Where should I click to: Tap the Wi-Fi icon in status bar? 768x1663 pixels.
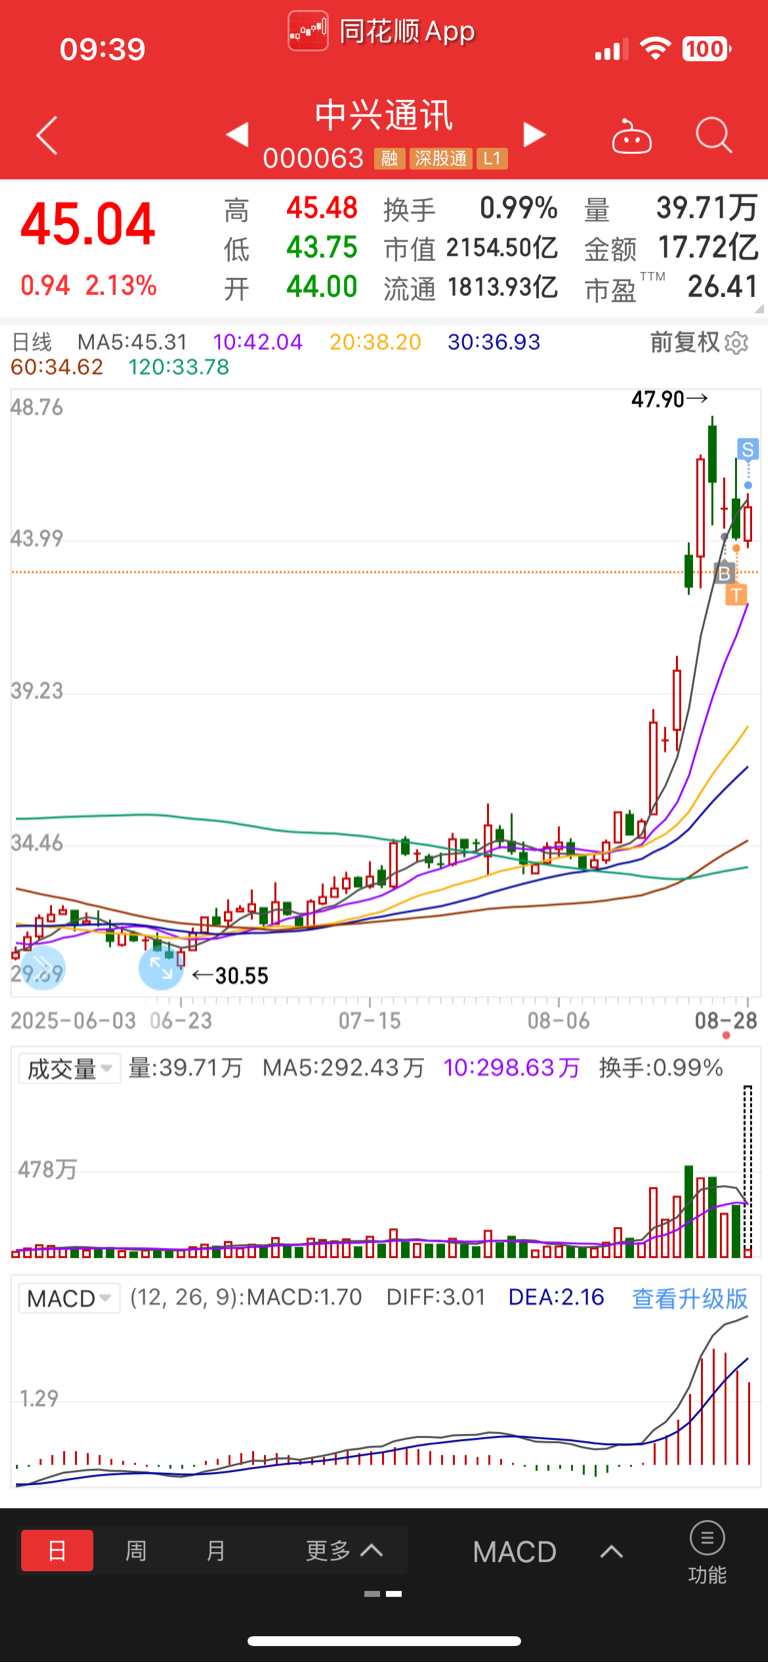655,49
